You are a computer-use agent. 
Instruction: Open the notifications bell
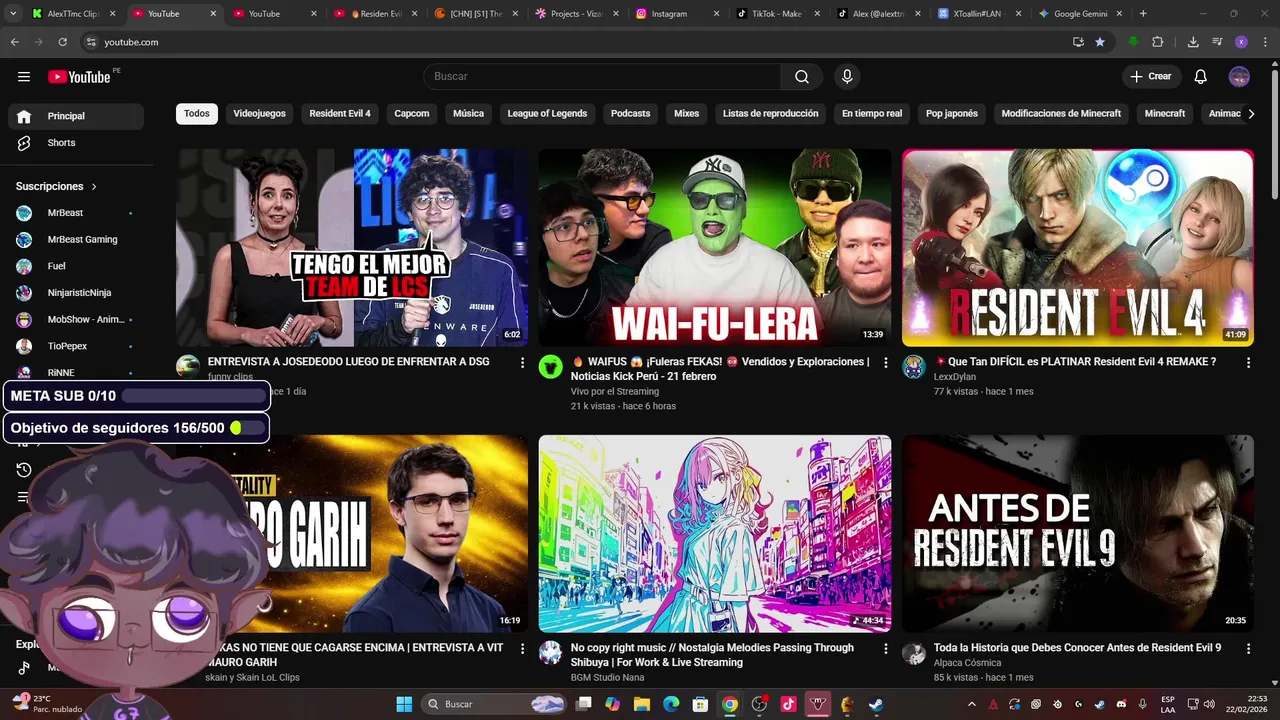click(1201, 77)
